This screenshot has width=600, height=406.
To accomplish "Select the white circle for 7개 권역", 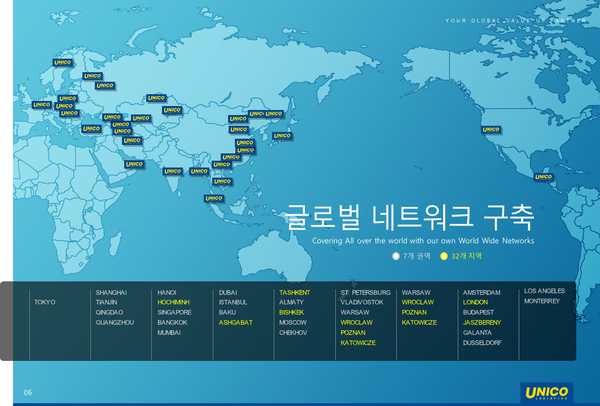I will click(x=396, y=257).
